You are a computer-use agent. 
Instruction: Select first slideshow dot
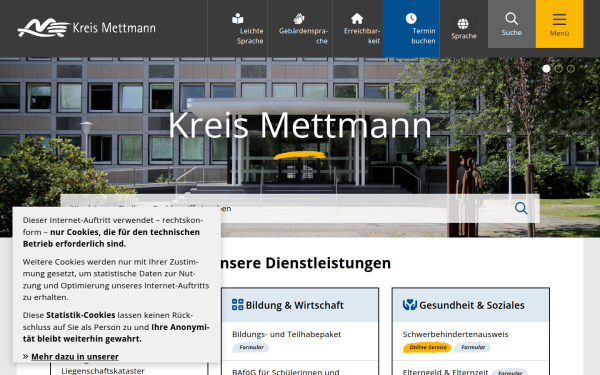tap(546, 68)
